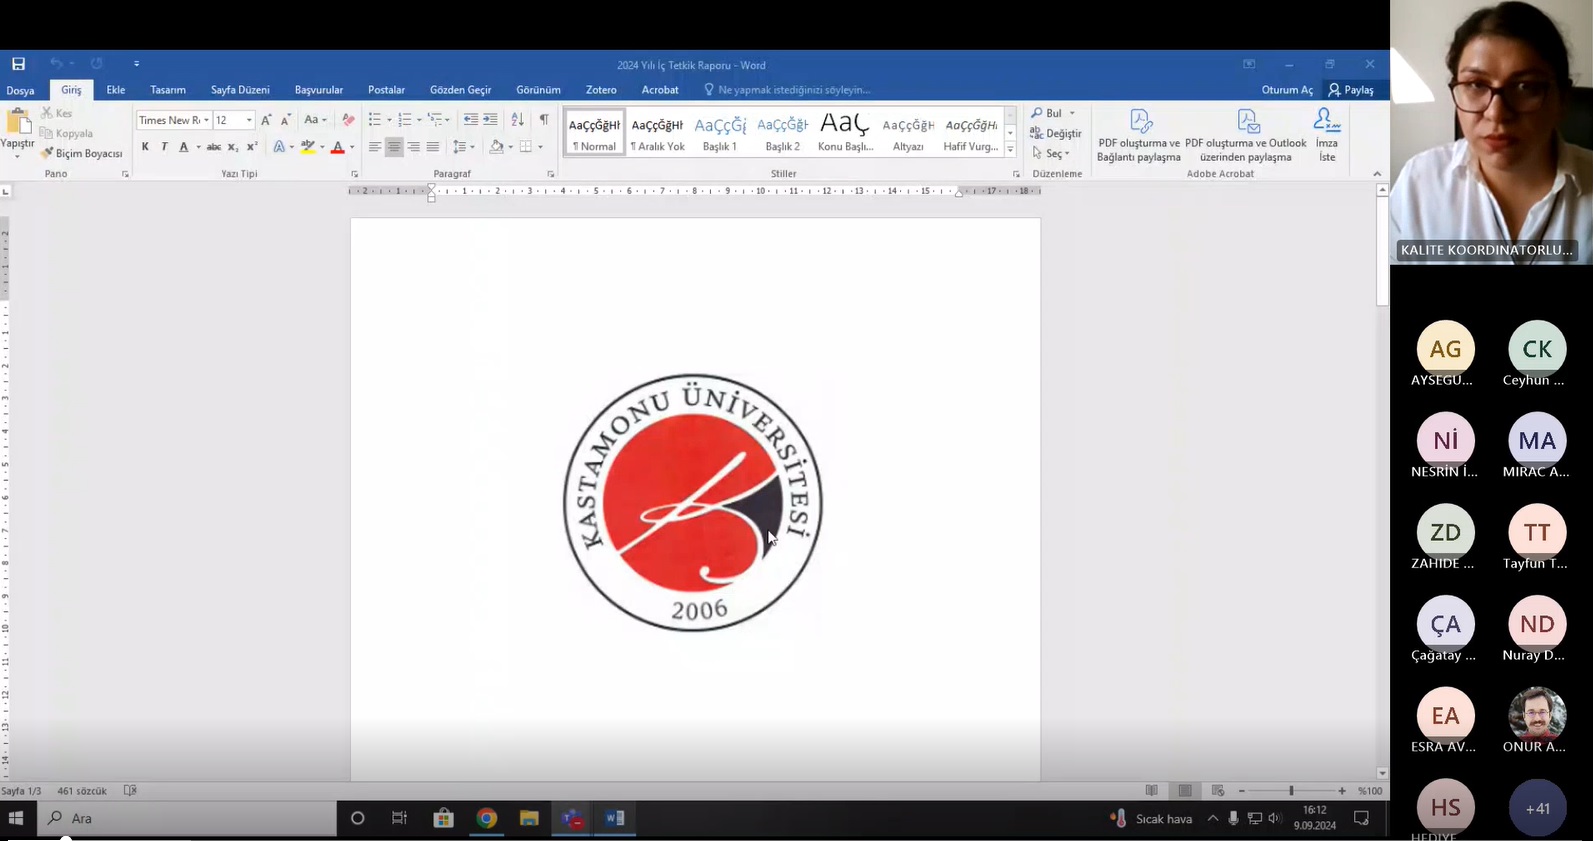The height and width of the screenshot is (841, 1593).
Task: Toggle print layout view in status bar
Action: coord(1185,791)
